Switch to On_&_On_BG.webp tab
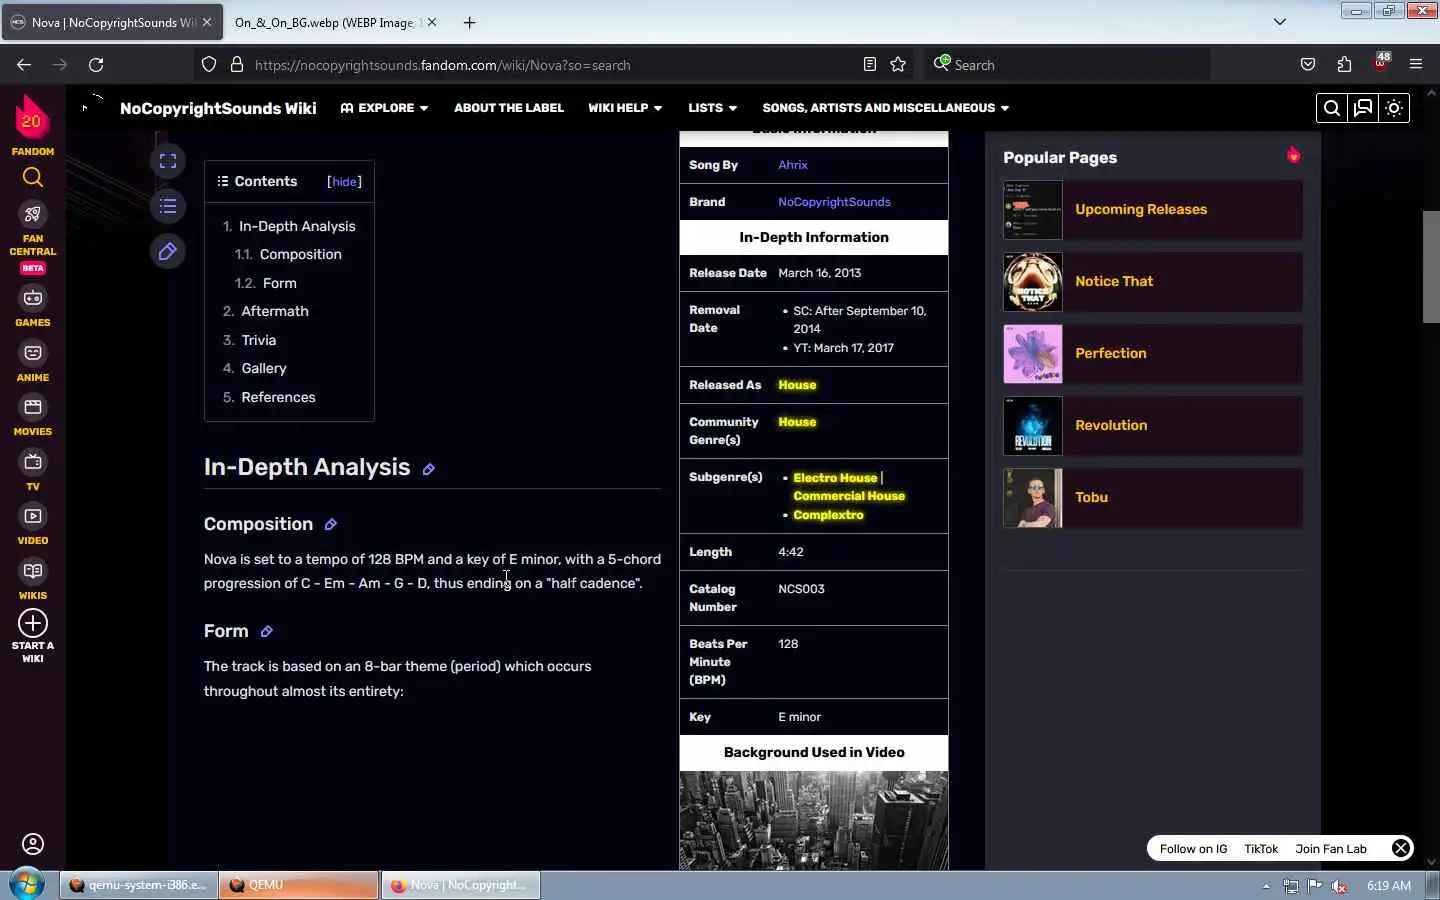 coord(324,22)
